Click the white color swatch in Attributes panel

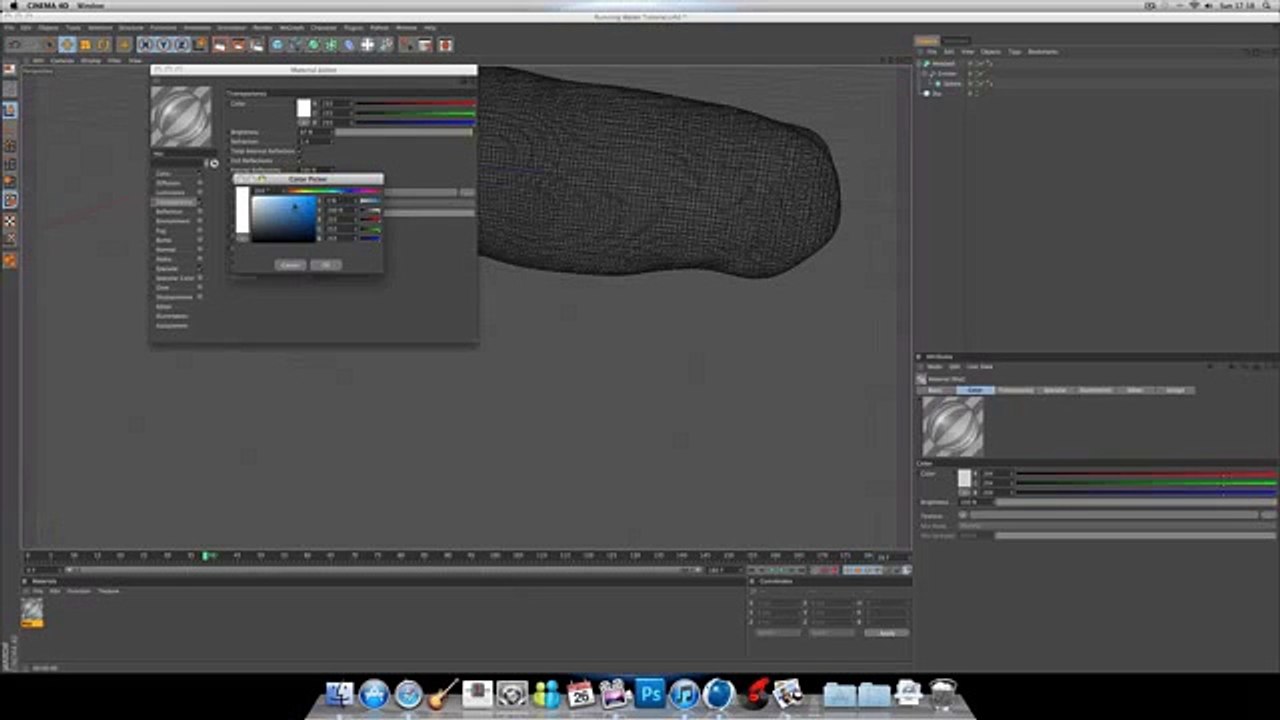pos(964,478)
